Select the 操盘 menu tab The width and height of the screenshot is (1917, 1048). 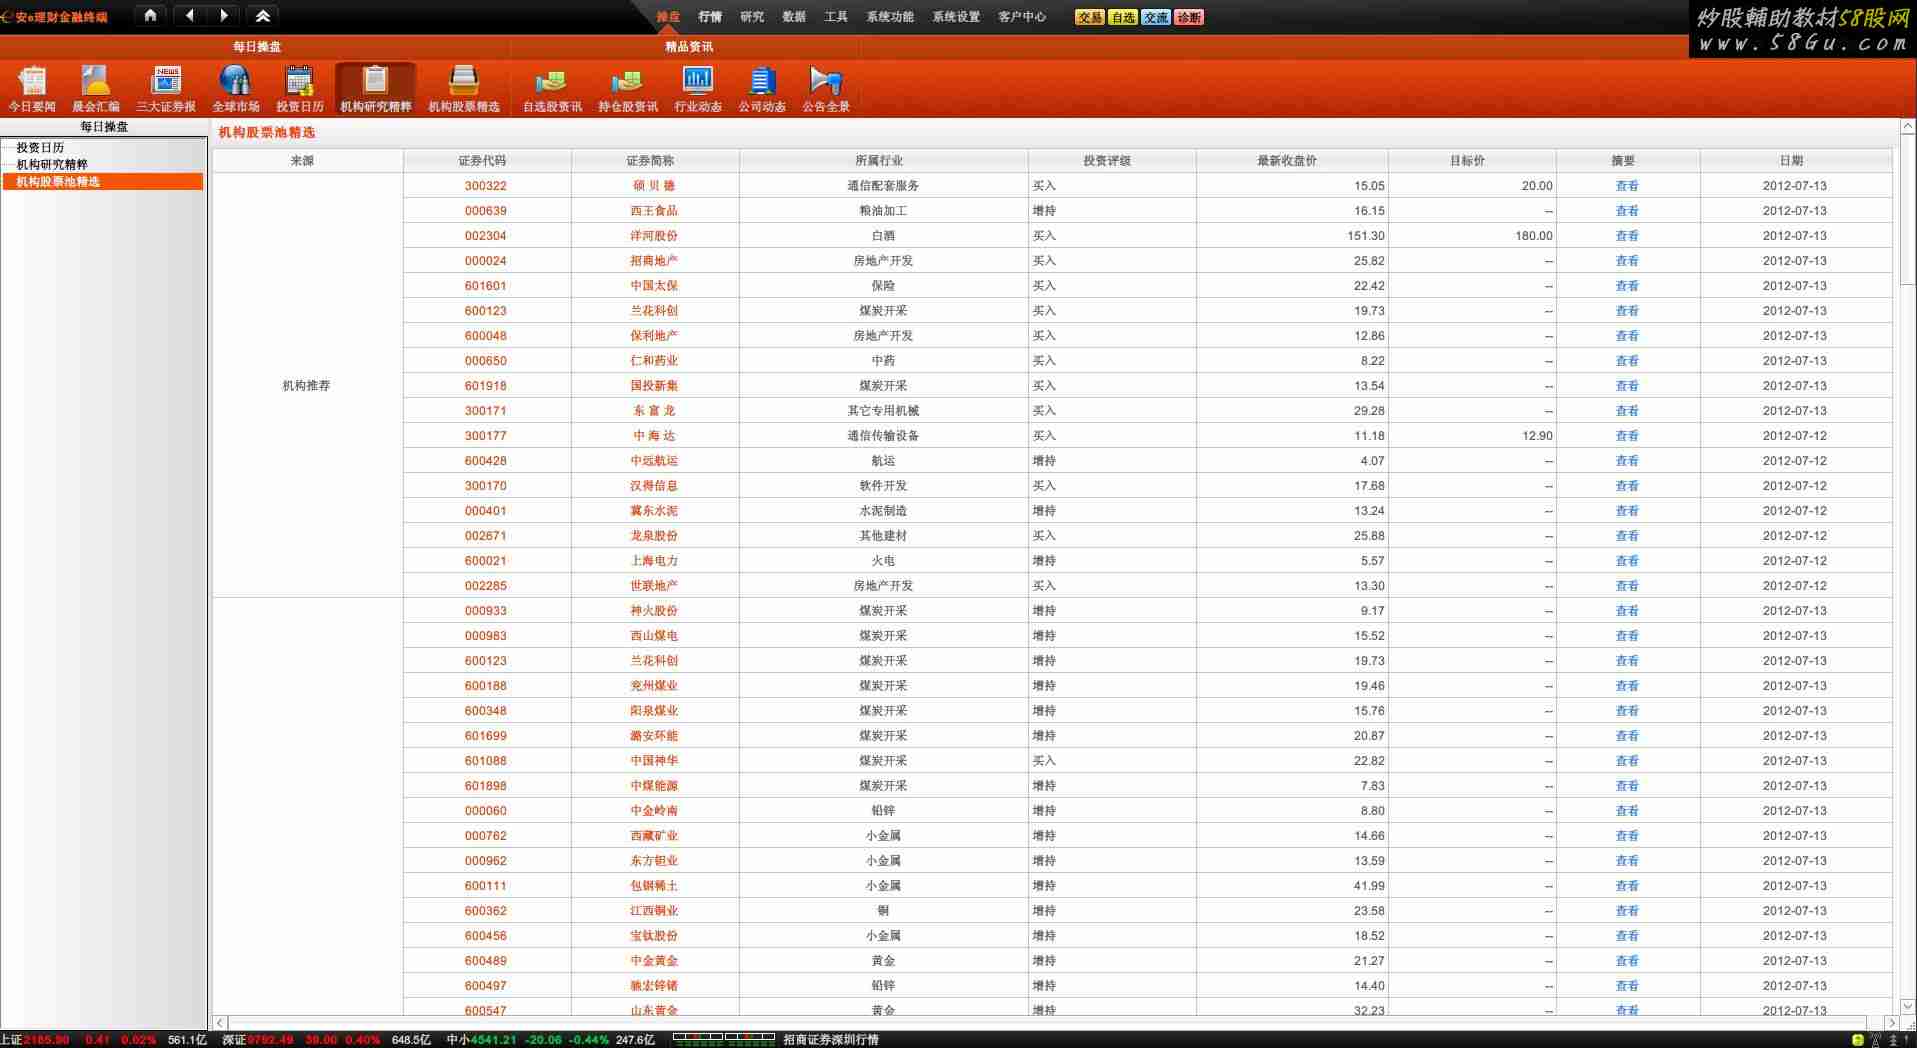coord(668,17)
